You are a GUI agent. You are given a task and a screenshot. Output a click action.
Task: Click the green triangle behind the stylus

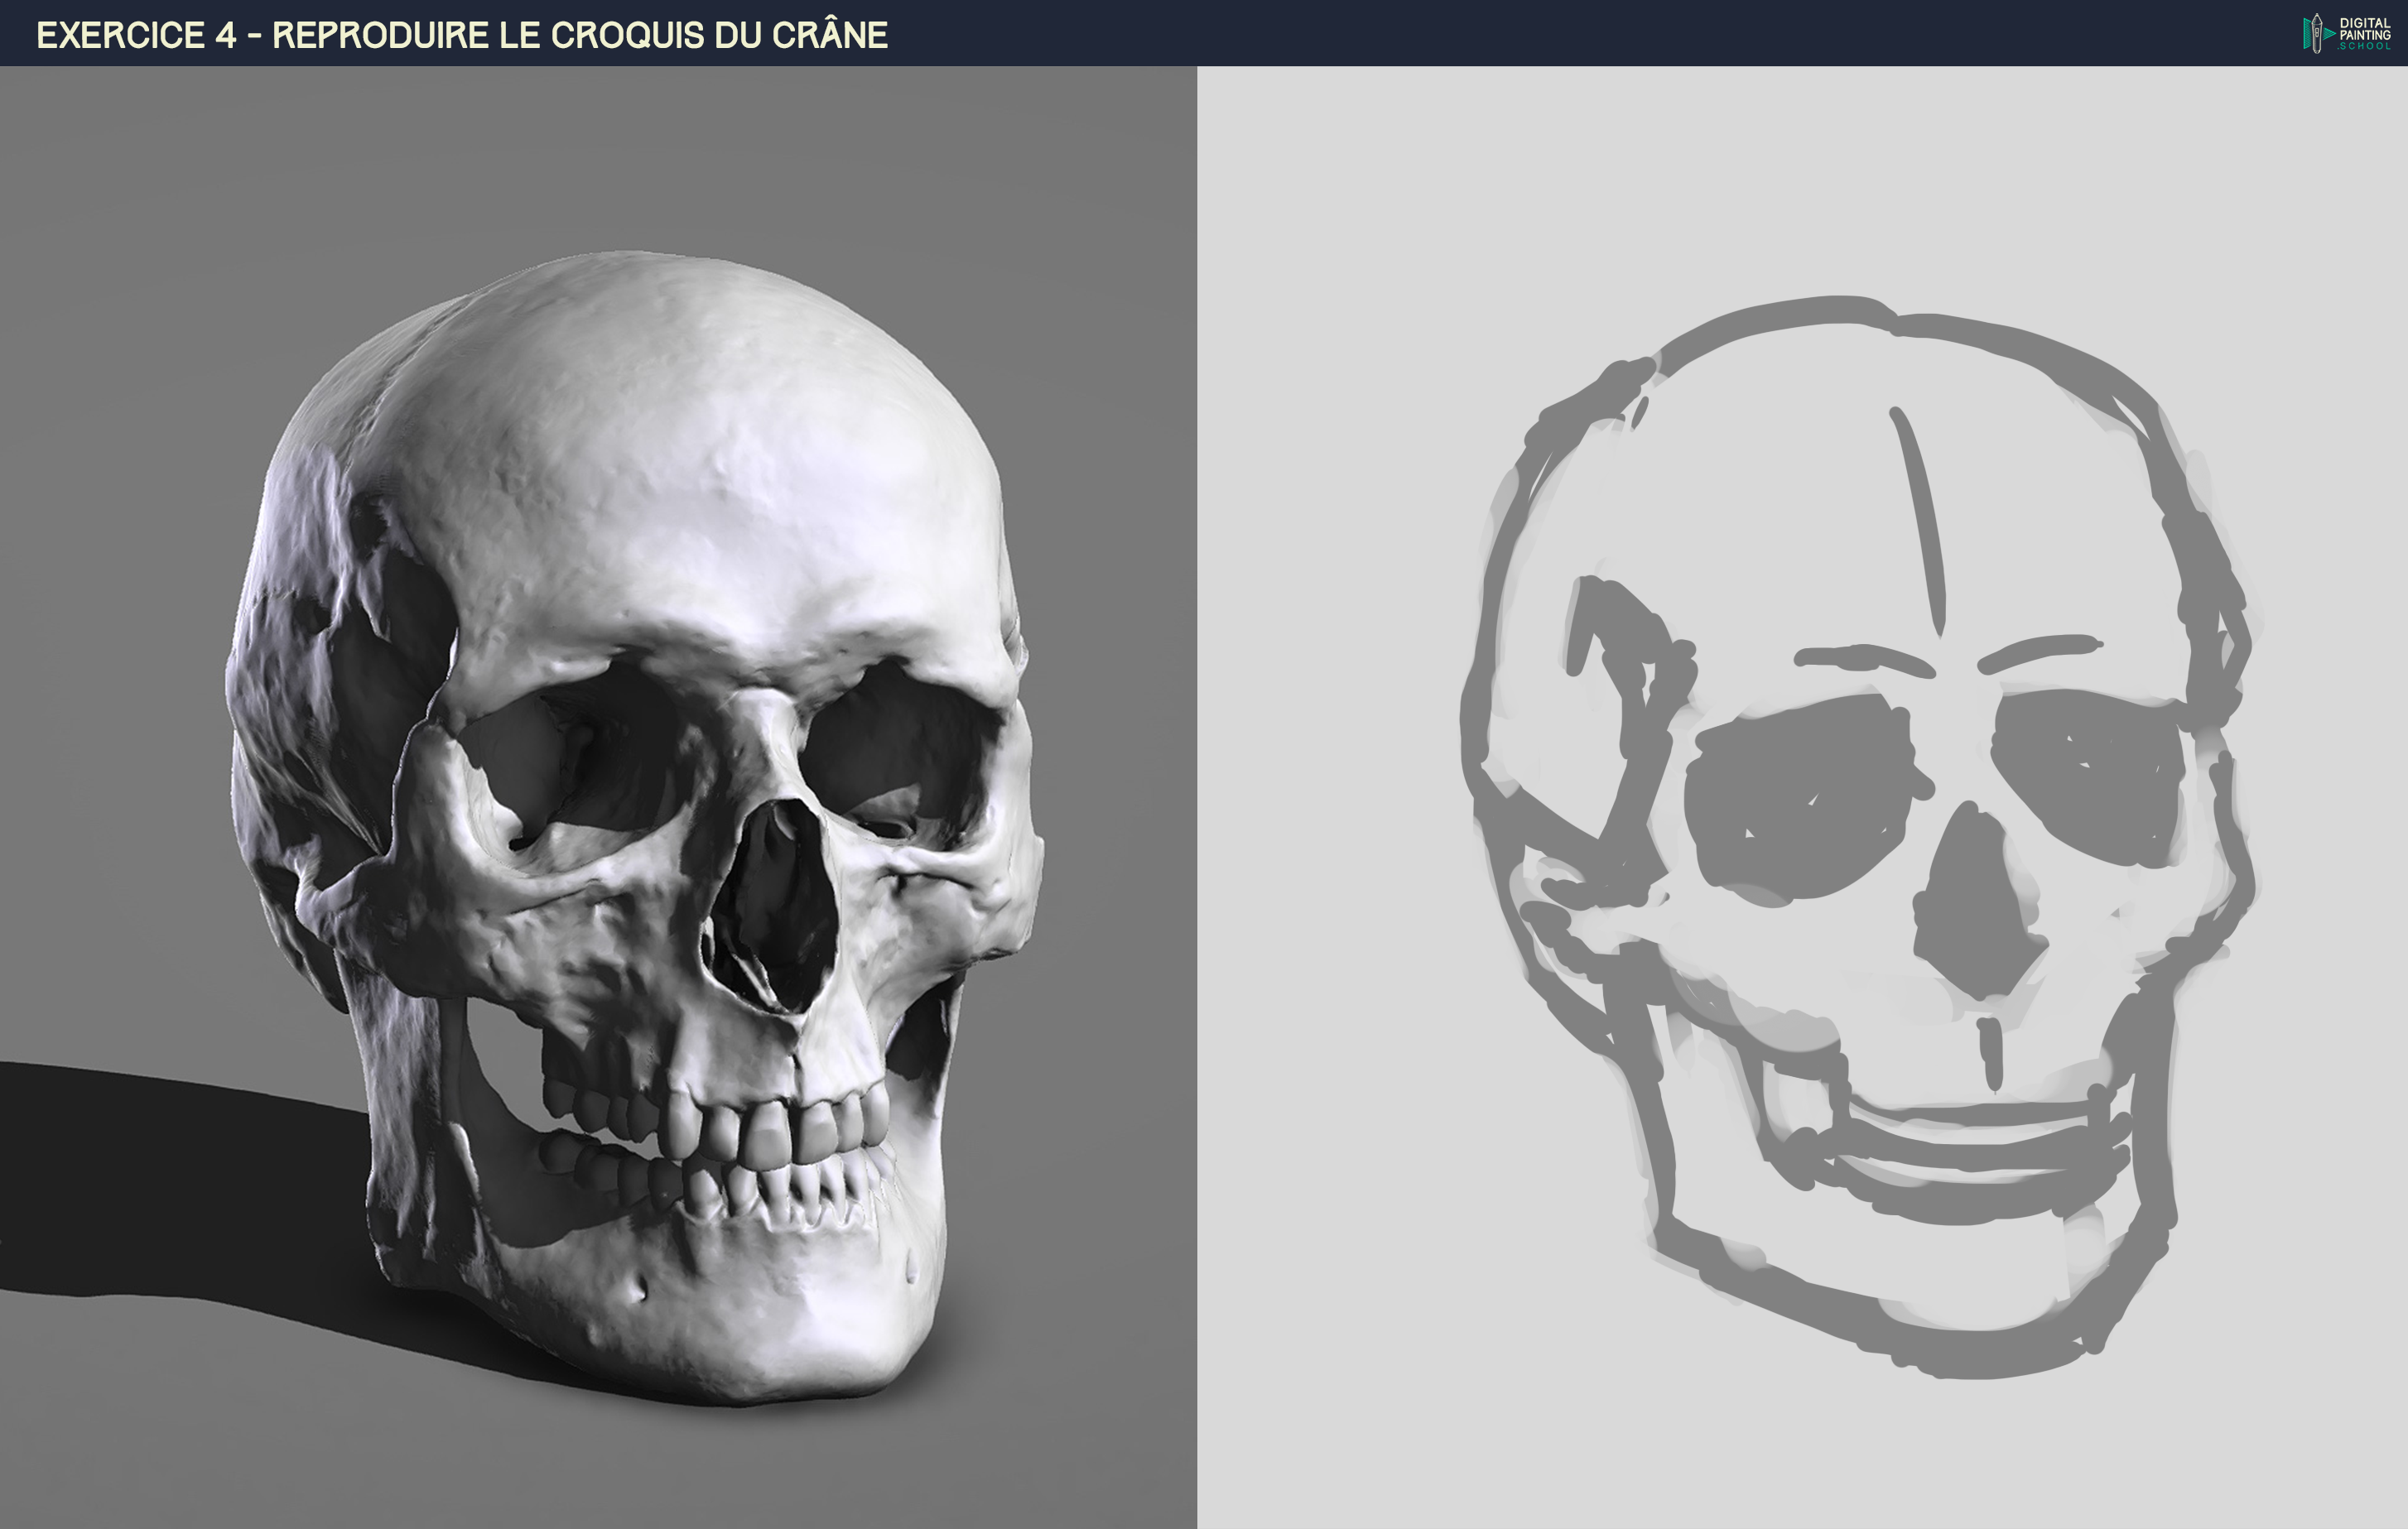coord(2307,33)
